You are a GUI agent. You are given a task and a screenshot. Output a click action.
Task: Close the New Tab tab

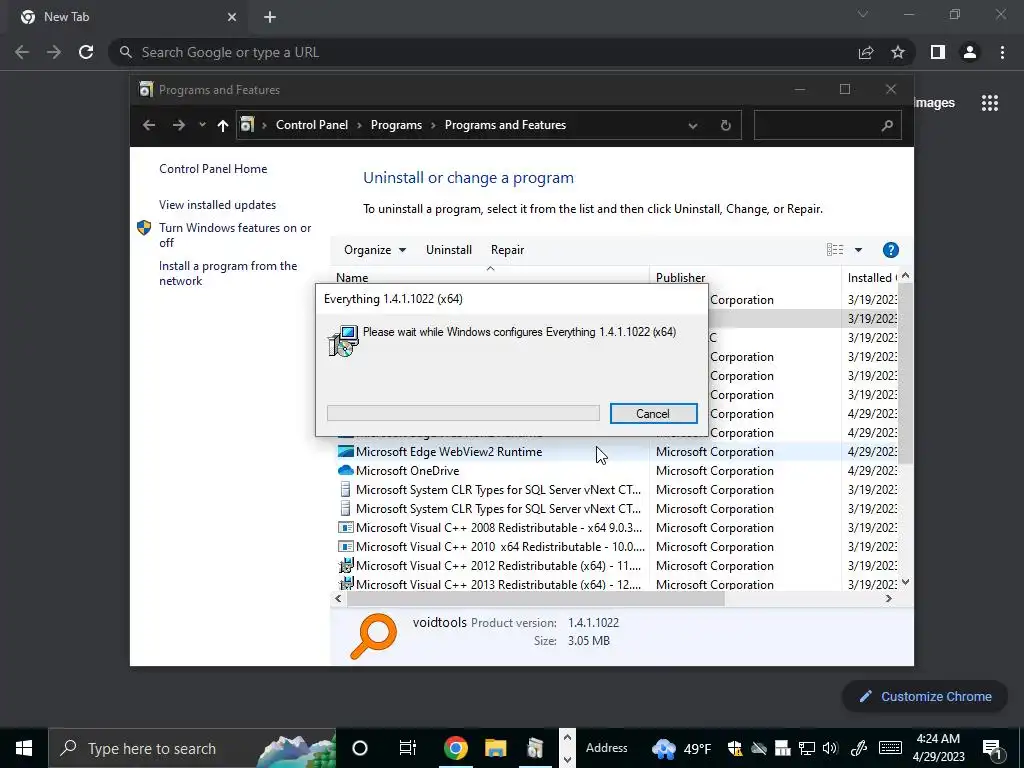click(x=232, y=17)
